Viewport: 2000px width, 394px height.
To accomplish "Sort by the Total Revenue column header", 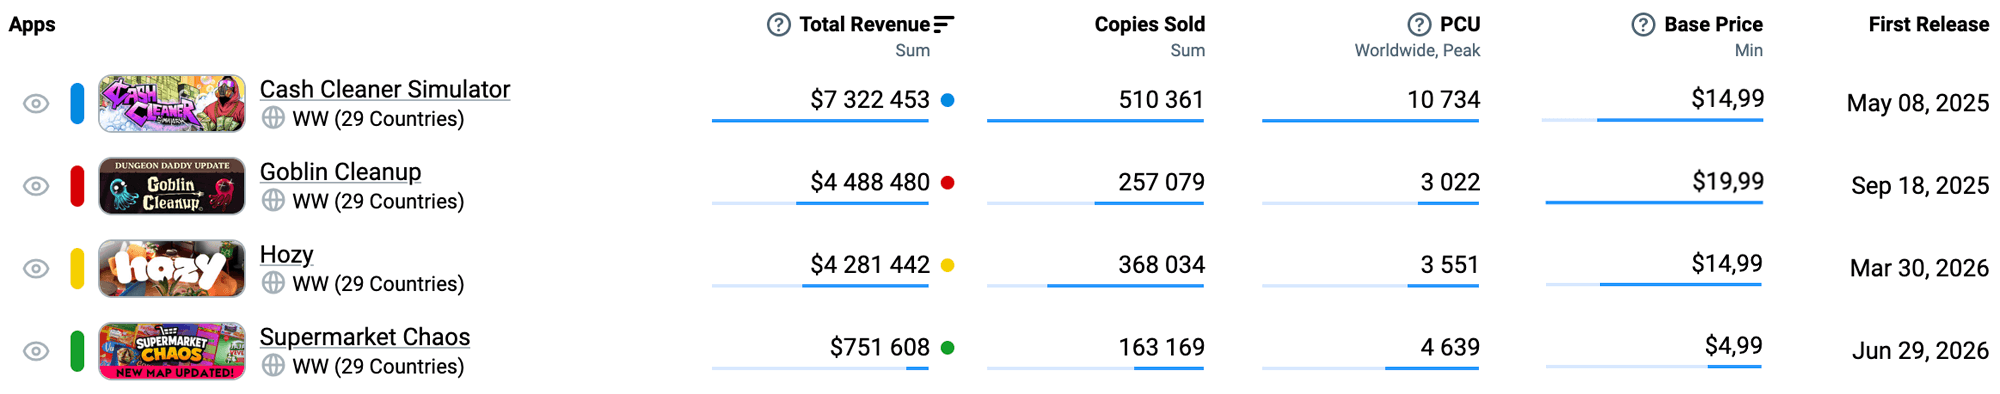I will pos(864,25).
